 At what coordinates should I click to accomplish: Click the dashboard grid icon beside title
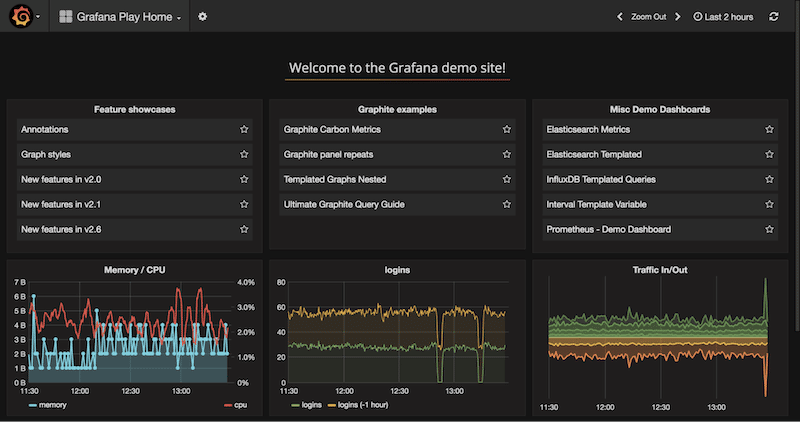[66, 17]
